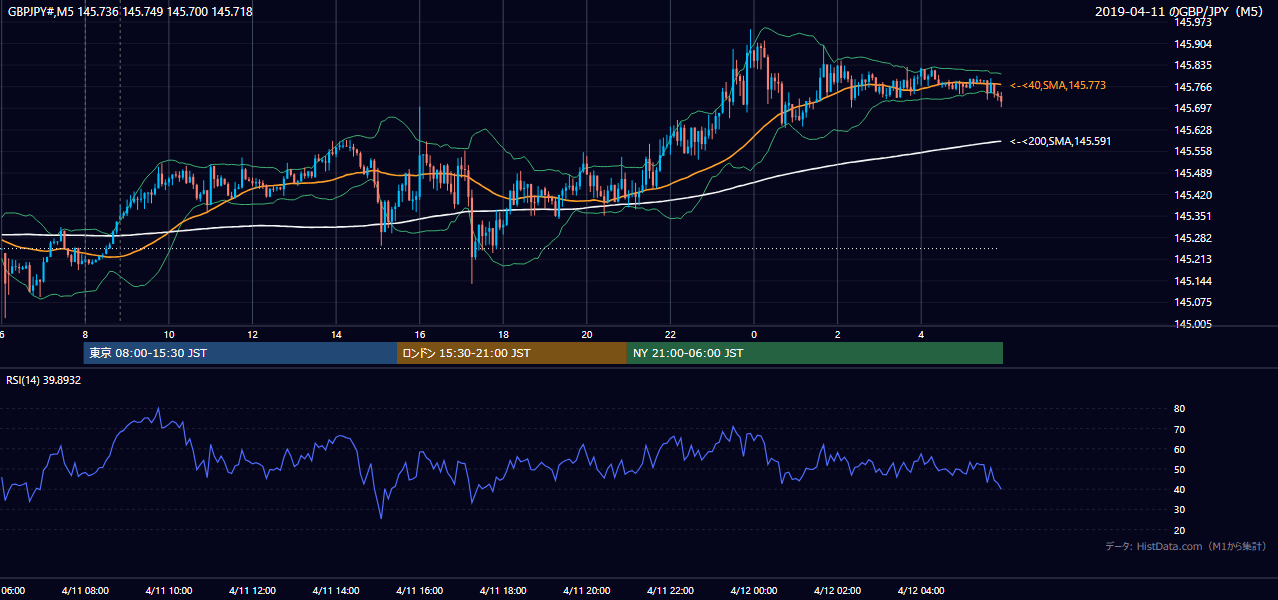Click the bottom date label 4/12 00:00
Screen dimensions: 1278x600
point(754,590)
